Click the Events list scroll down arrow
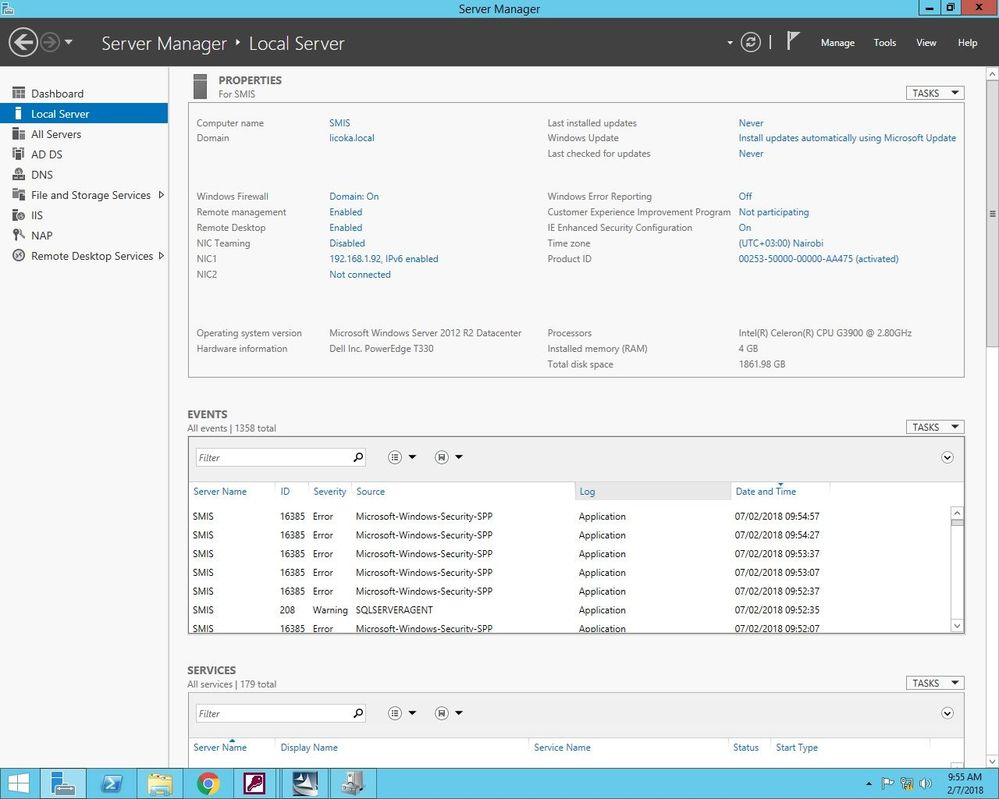Screen dimensions: 999x799 click(x=957, y=626)
